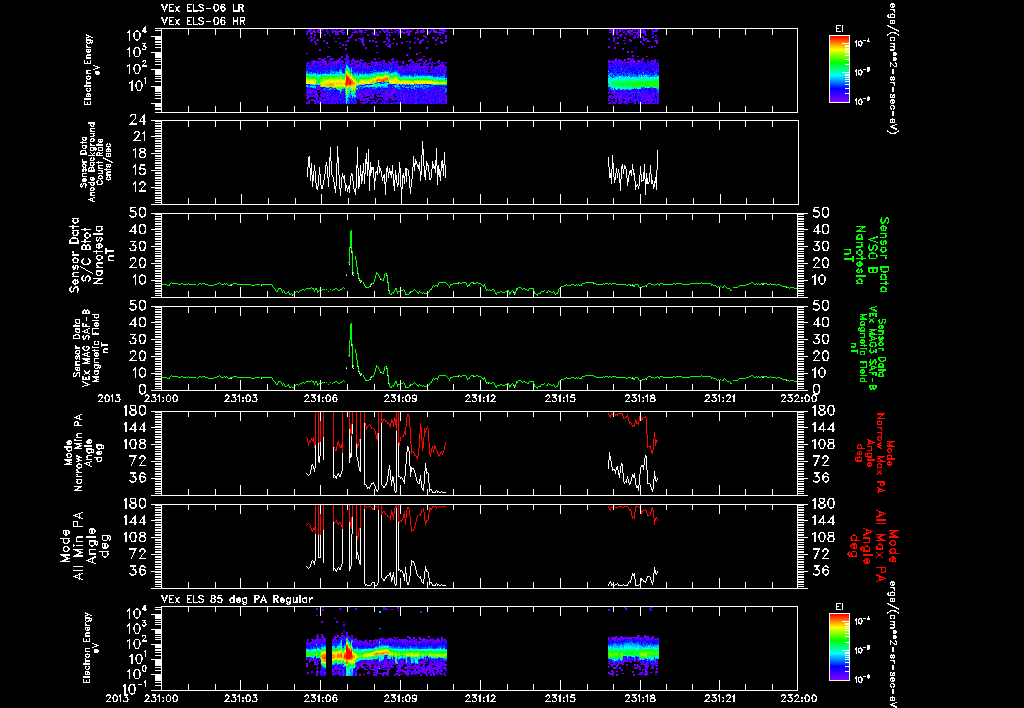Screen dimensions: 1024x708
Task: Click the green "VSO B Nanotesla" axis label
Action: (866, 255)
